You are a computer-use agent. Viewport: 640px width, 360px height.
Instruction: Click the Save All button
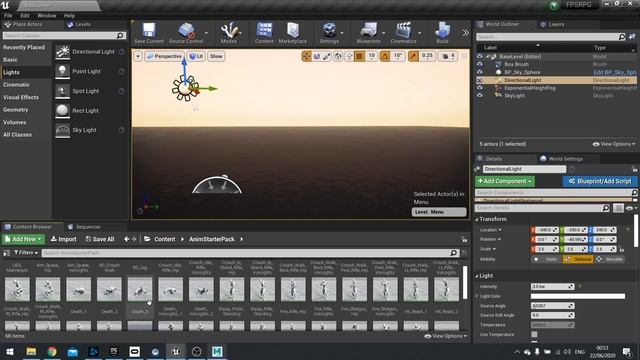(100, 239)
